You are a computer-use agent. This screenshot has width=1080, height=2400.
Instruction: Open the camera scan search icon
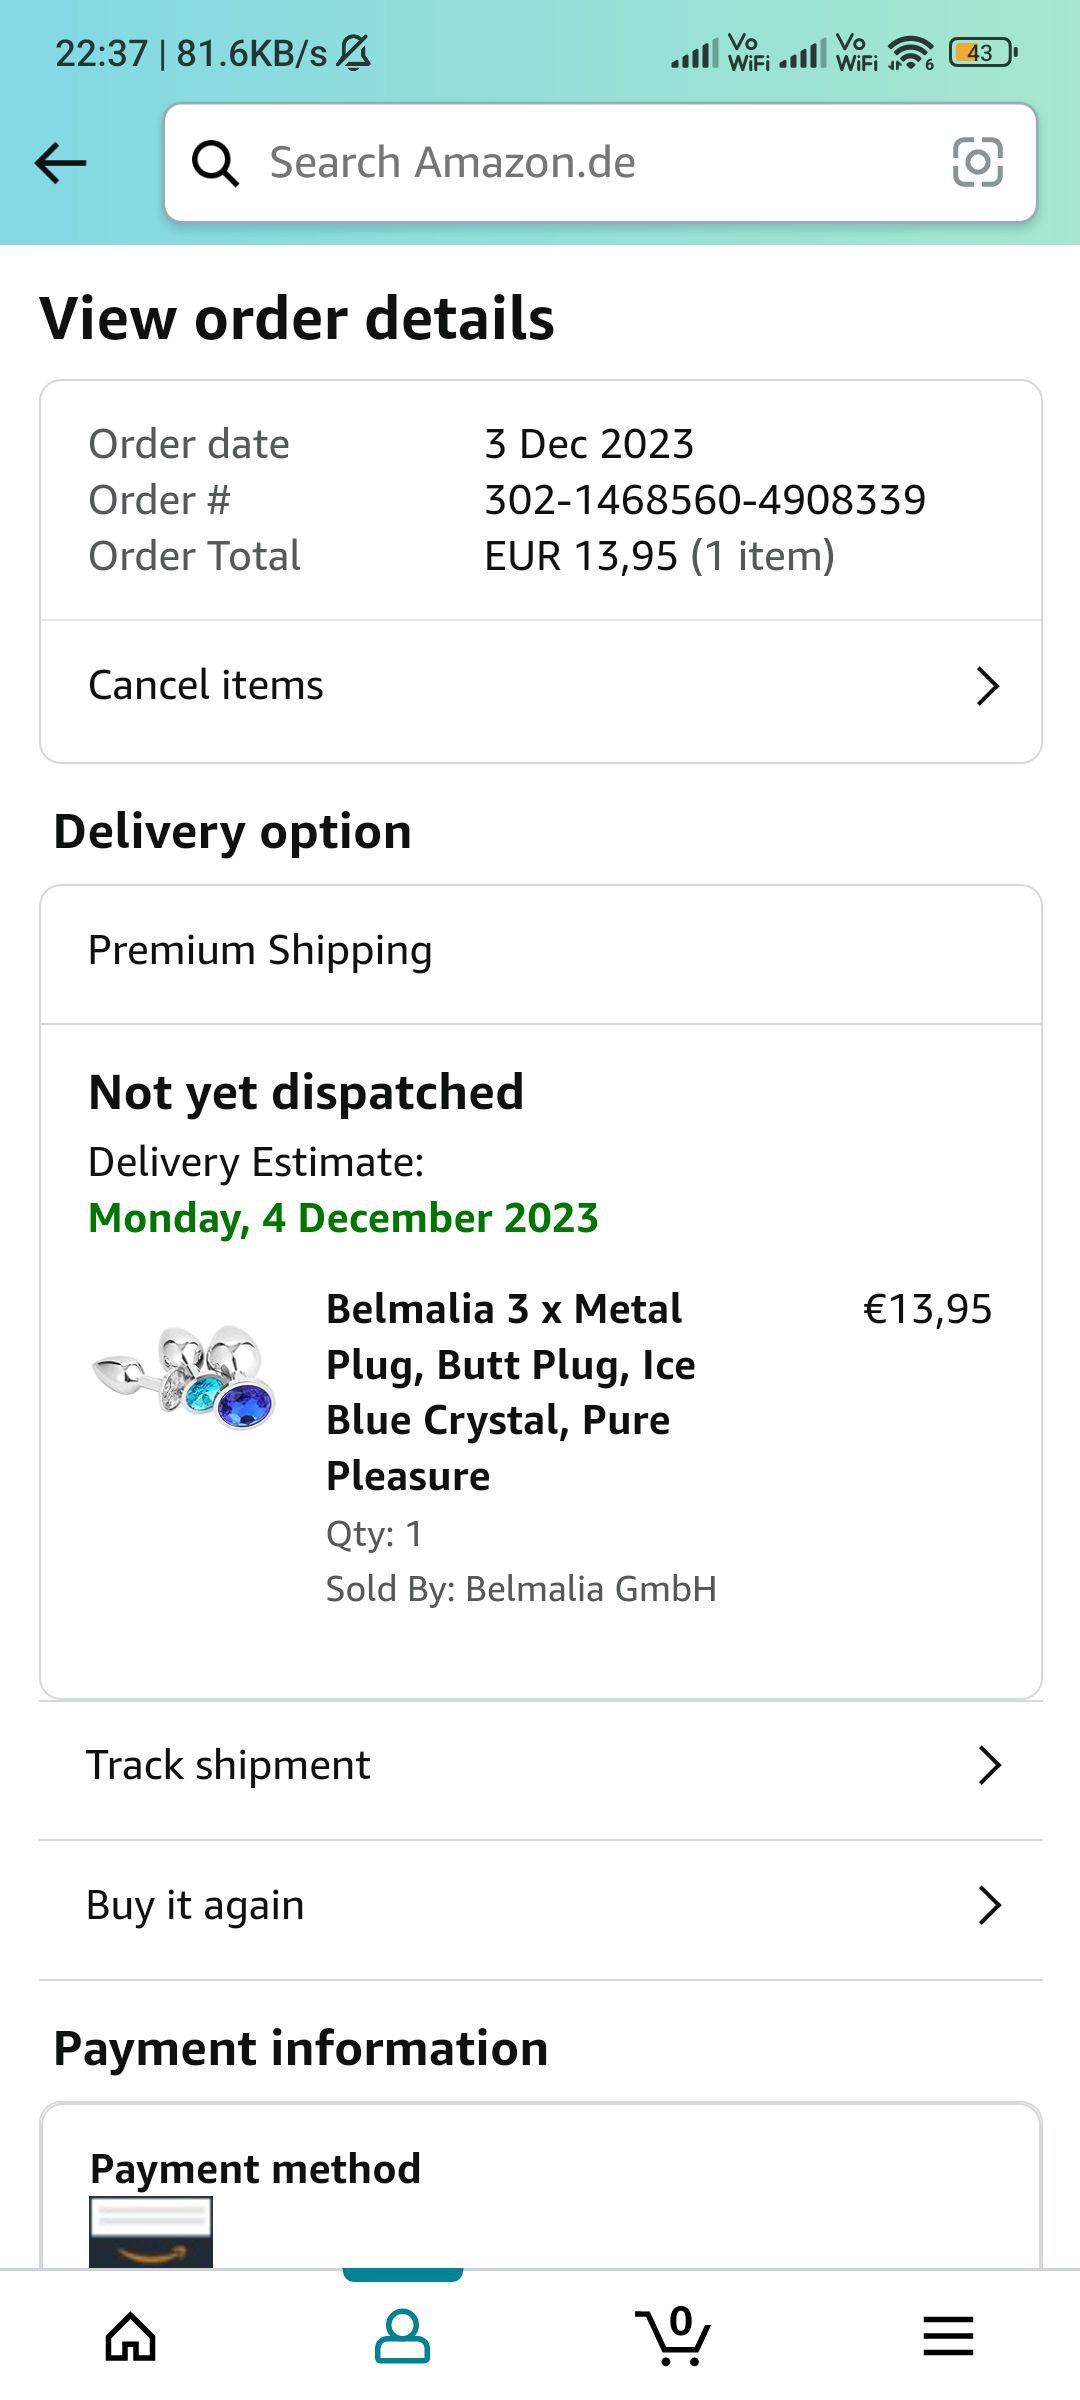pos(977,163)
